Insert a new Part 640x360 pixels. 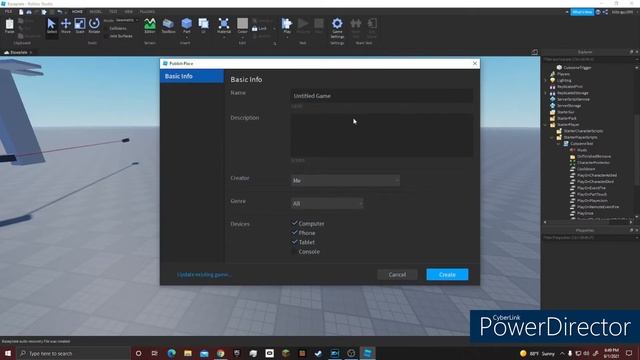coord(187,26)
